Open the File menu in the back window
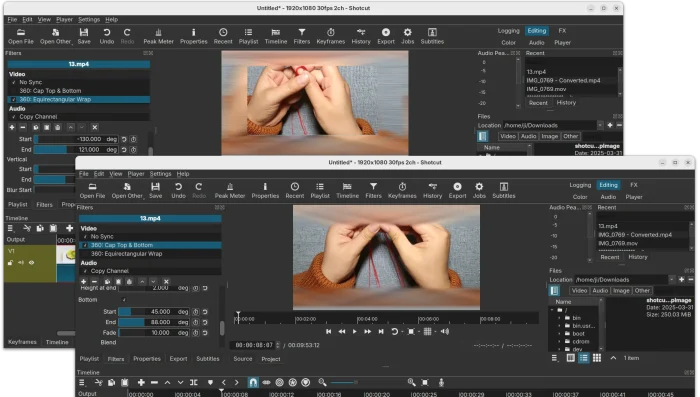This screenshot has width=700, height=397. 12,20
